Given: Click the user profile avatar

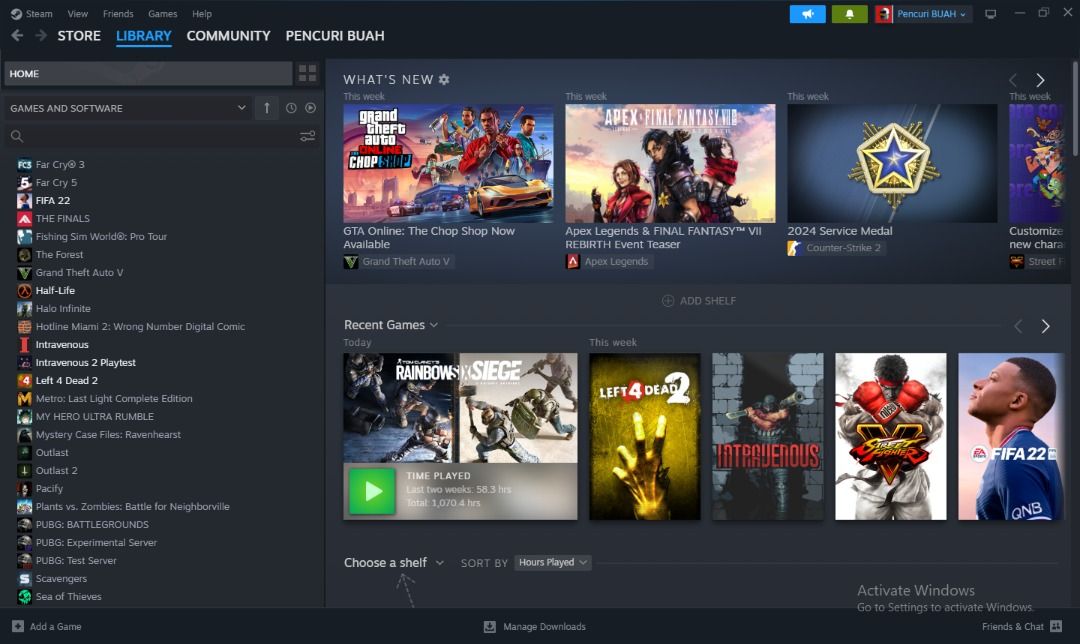Looking at the screenshot, I should point(884,14).
